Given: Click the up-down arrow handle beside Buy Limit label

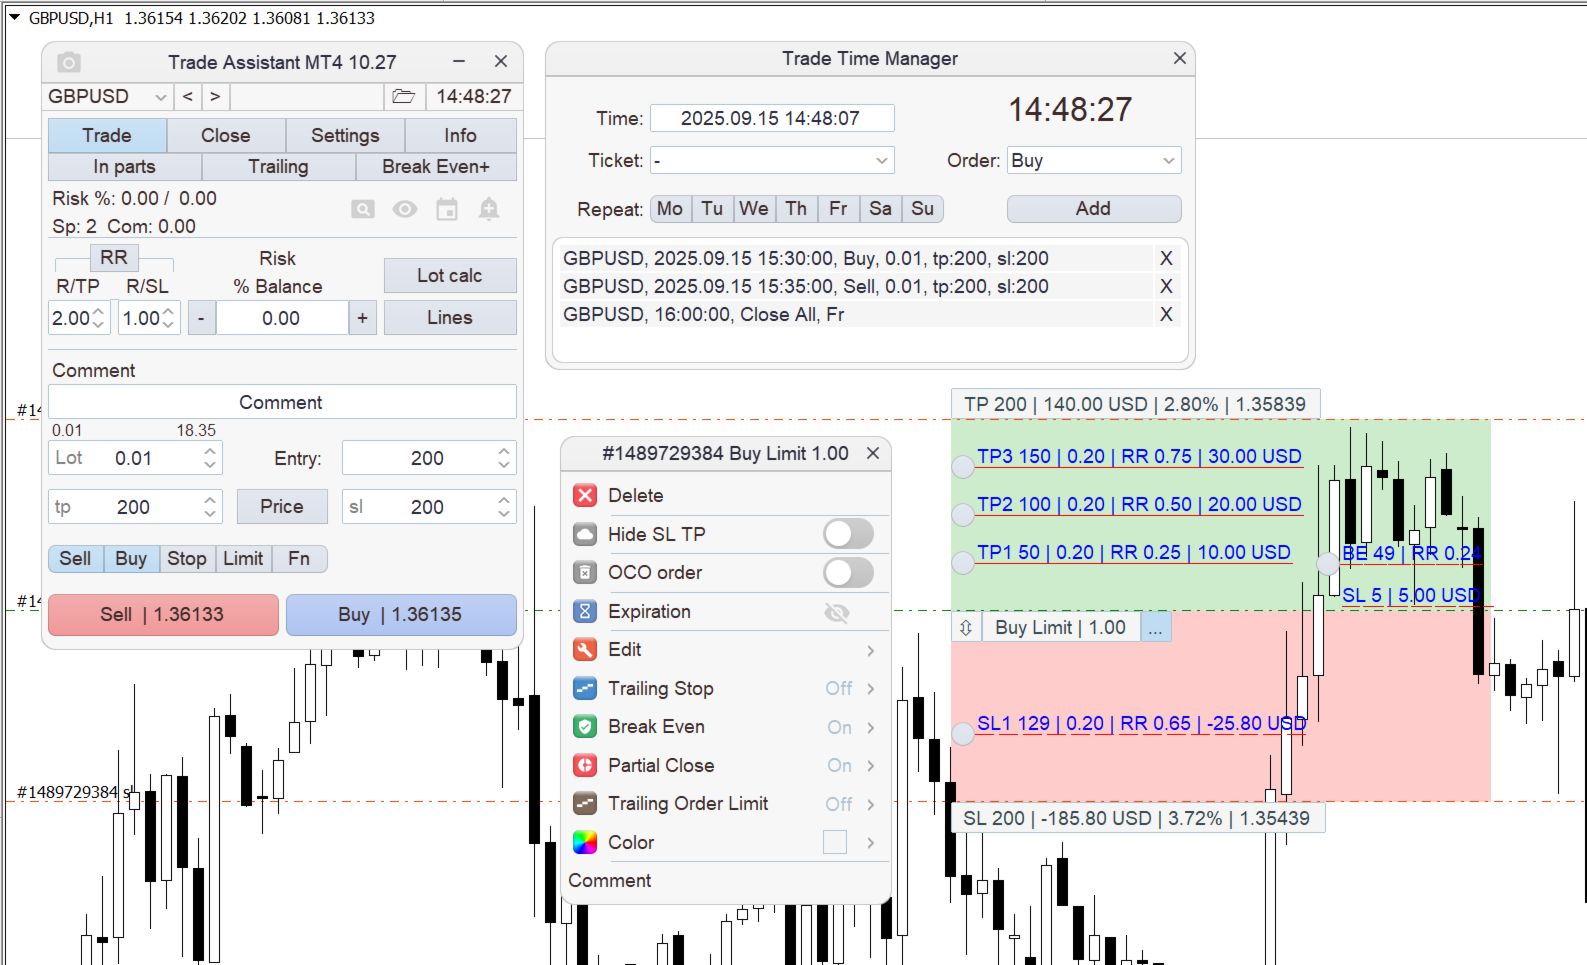Looking at the screenshot, I should tap(966, 628).
